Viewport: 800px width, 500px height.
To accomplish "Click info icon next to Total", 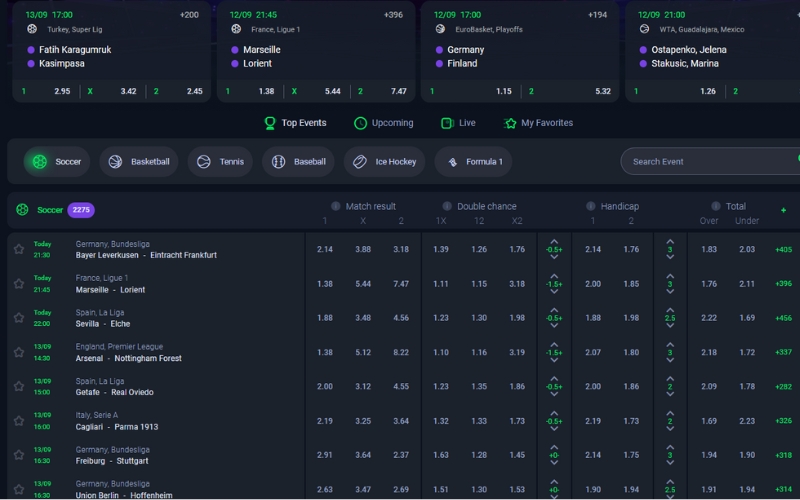I will (716, 206).
